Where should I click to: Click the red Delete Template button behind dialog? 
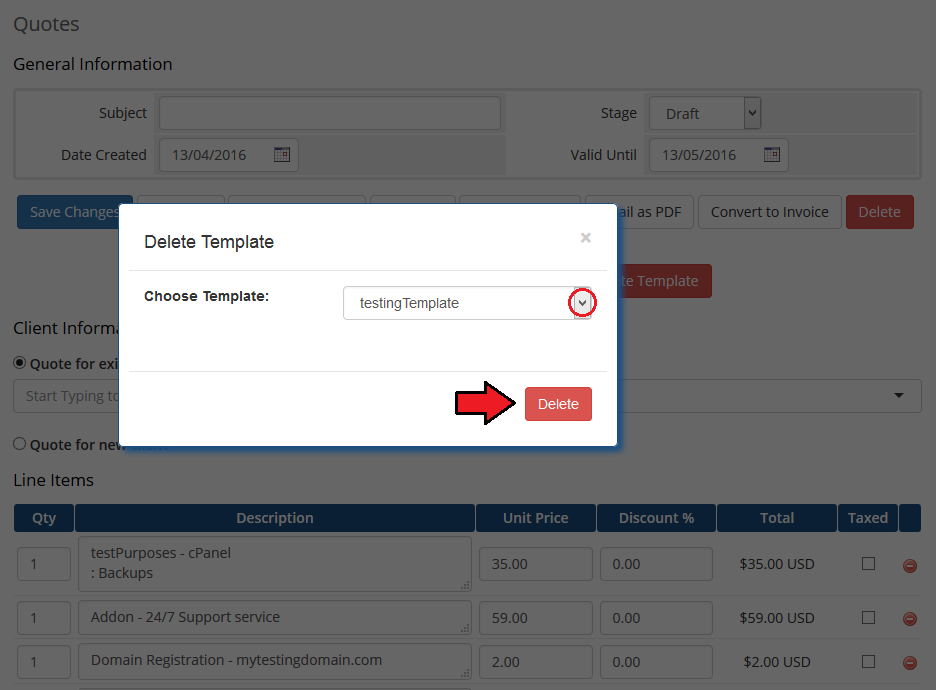(664, 281)
